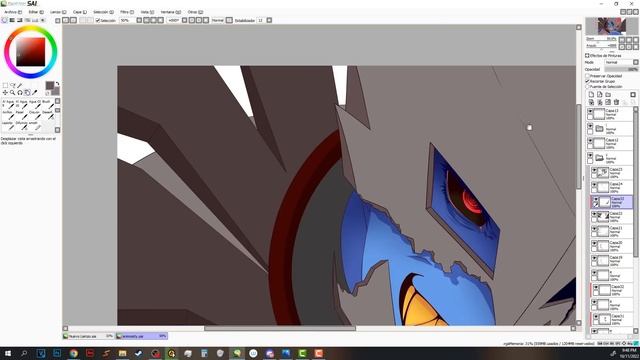Select the eyedropper color picker tool
This screenshot has height=360, width=640.
34,93
